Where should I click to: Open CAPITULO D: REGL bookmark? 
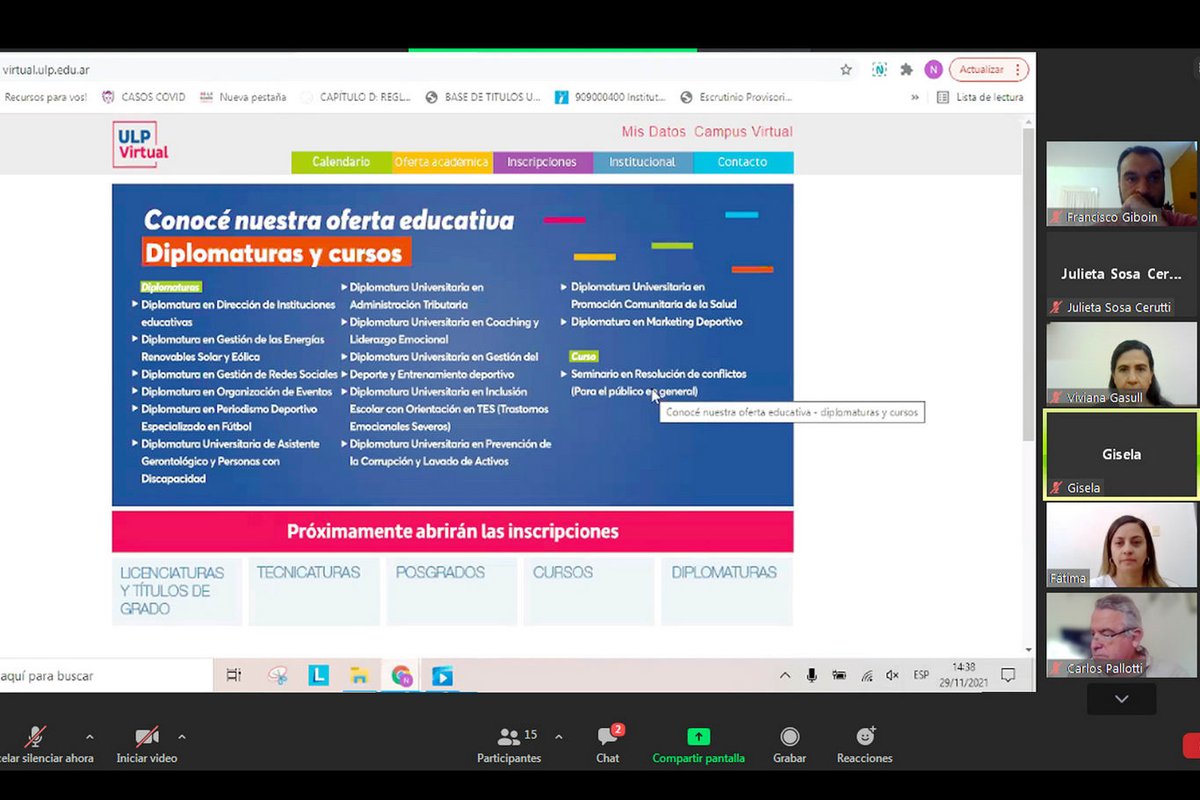click(x=356, y=97)
